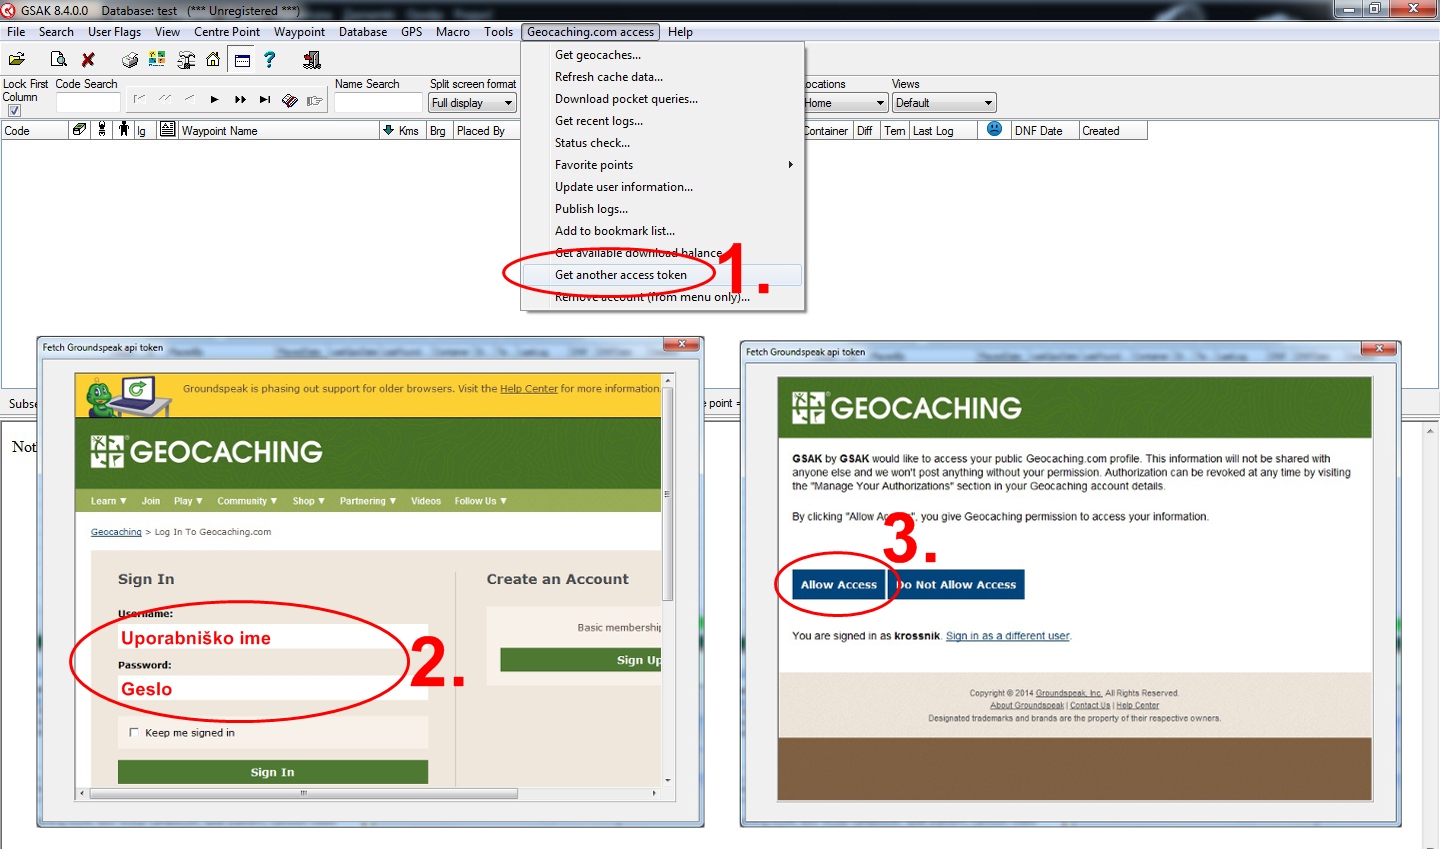Select Get recent logs... entry
Image resolution: width=1440 pixels, height=849 pixels.
point(663,121)
